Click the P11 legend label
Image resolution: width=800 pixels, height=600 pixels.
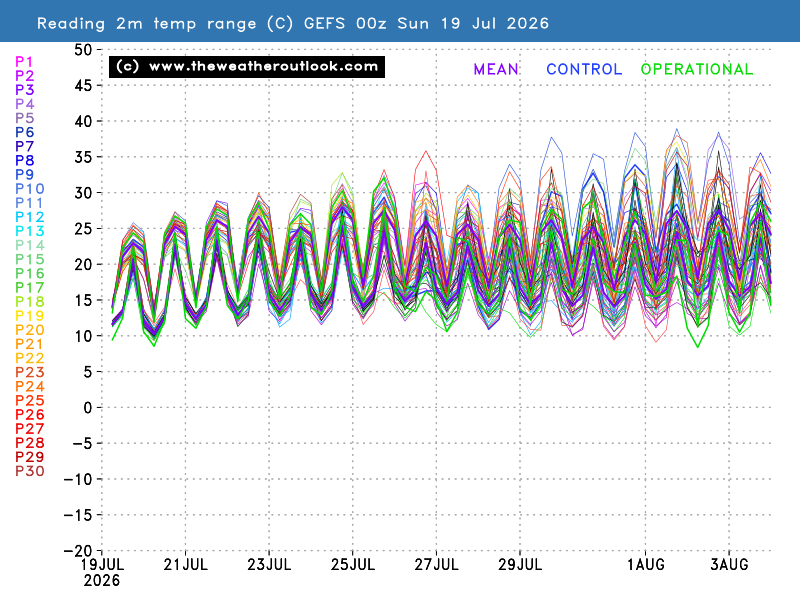point(29,203)
